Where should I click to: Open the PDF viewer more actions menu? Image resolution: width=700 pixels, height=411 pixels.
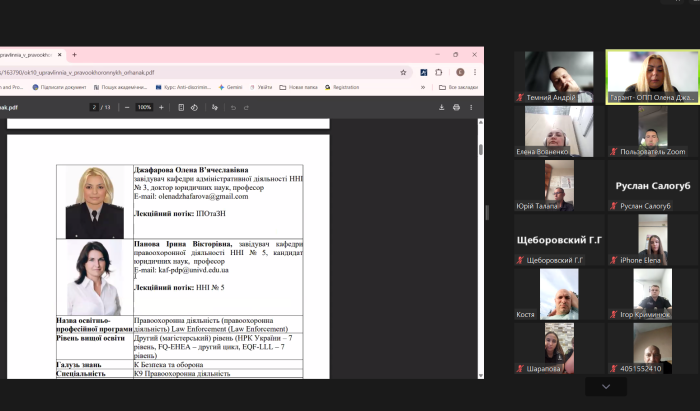[x=471, y=107]
